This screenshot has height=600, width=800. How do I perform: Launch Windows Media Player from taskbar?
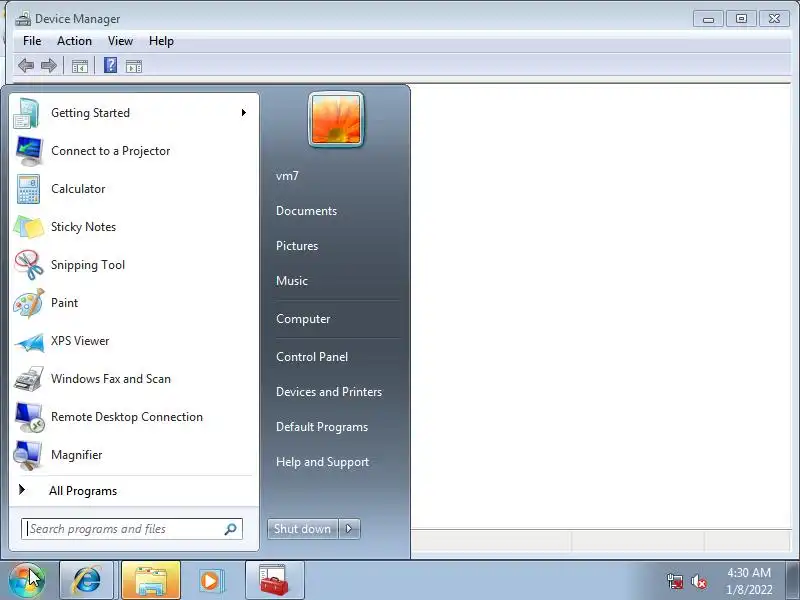210,580
